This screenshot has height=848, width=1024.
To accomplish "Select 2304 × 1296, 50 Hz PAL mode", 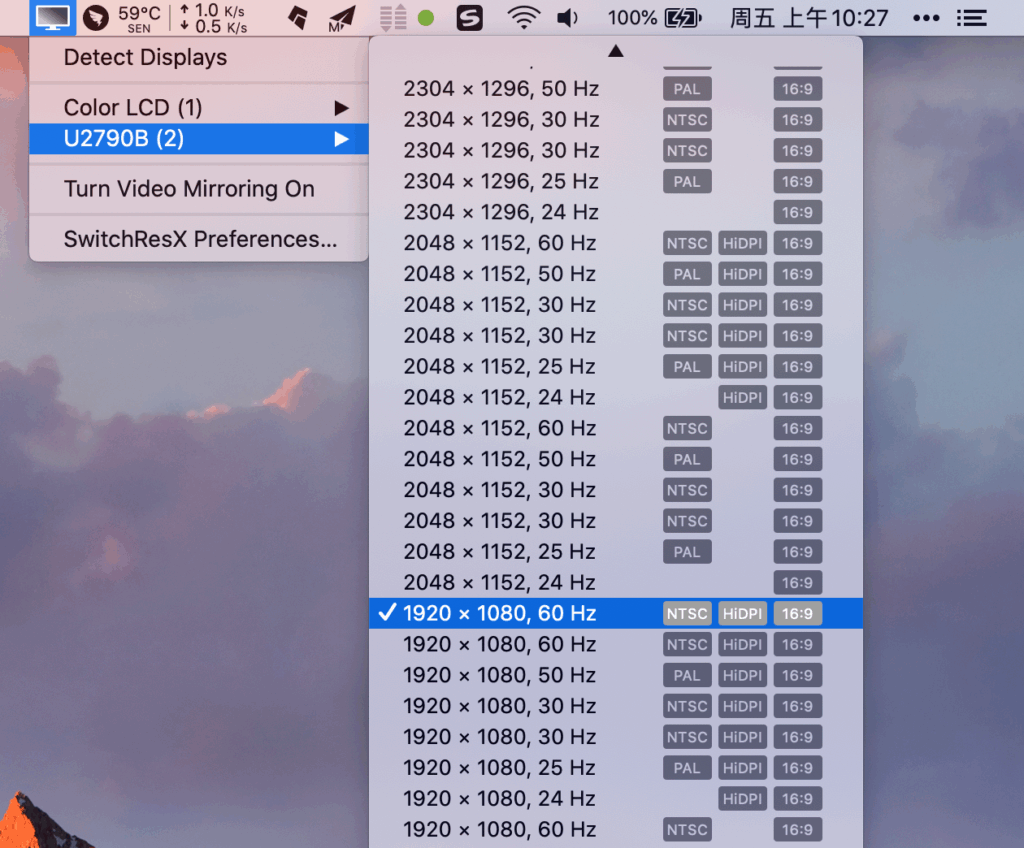I will (501, 89).
